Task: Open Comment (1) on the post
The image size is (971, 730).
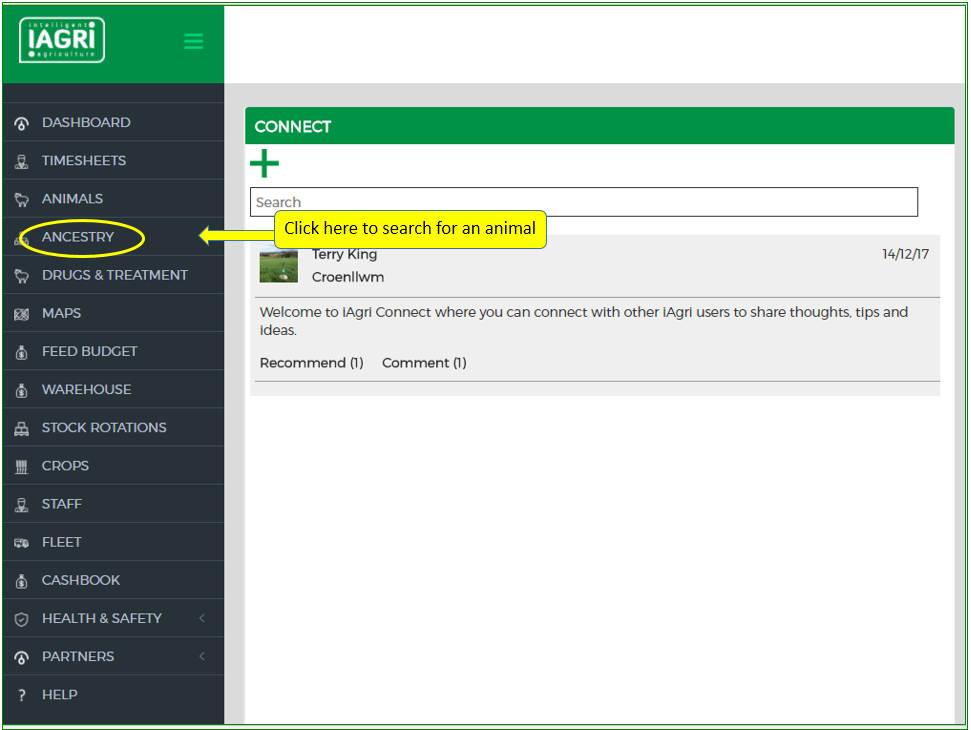Action: click(424, 363)
